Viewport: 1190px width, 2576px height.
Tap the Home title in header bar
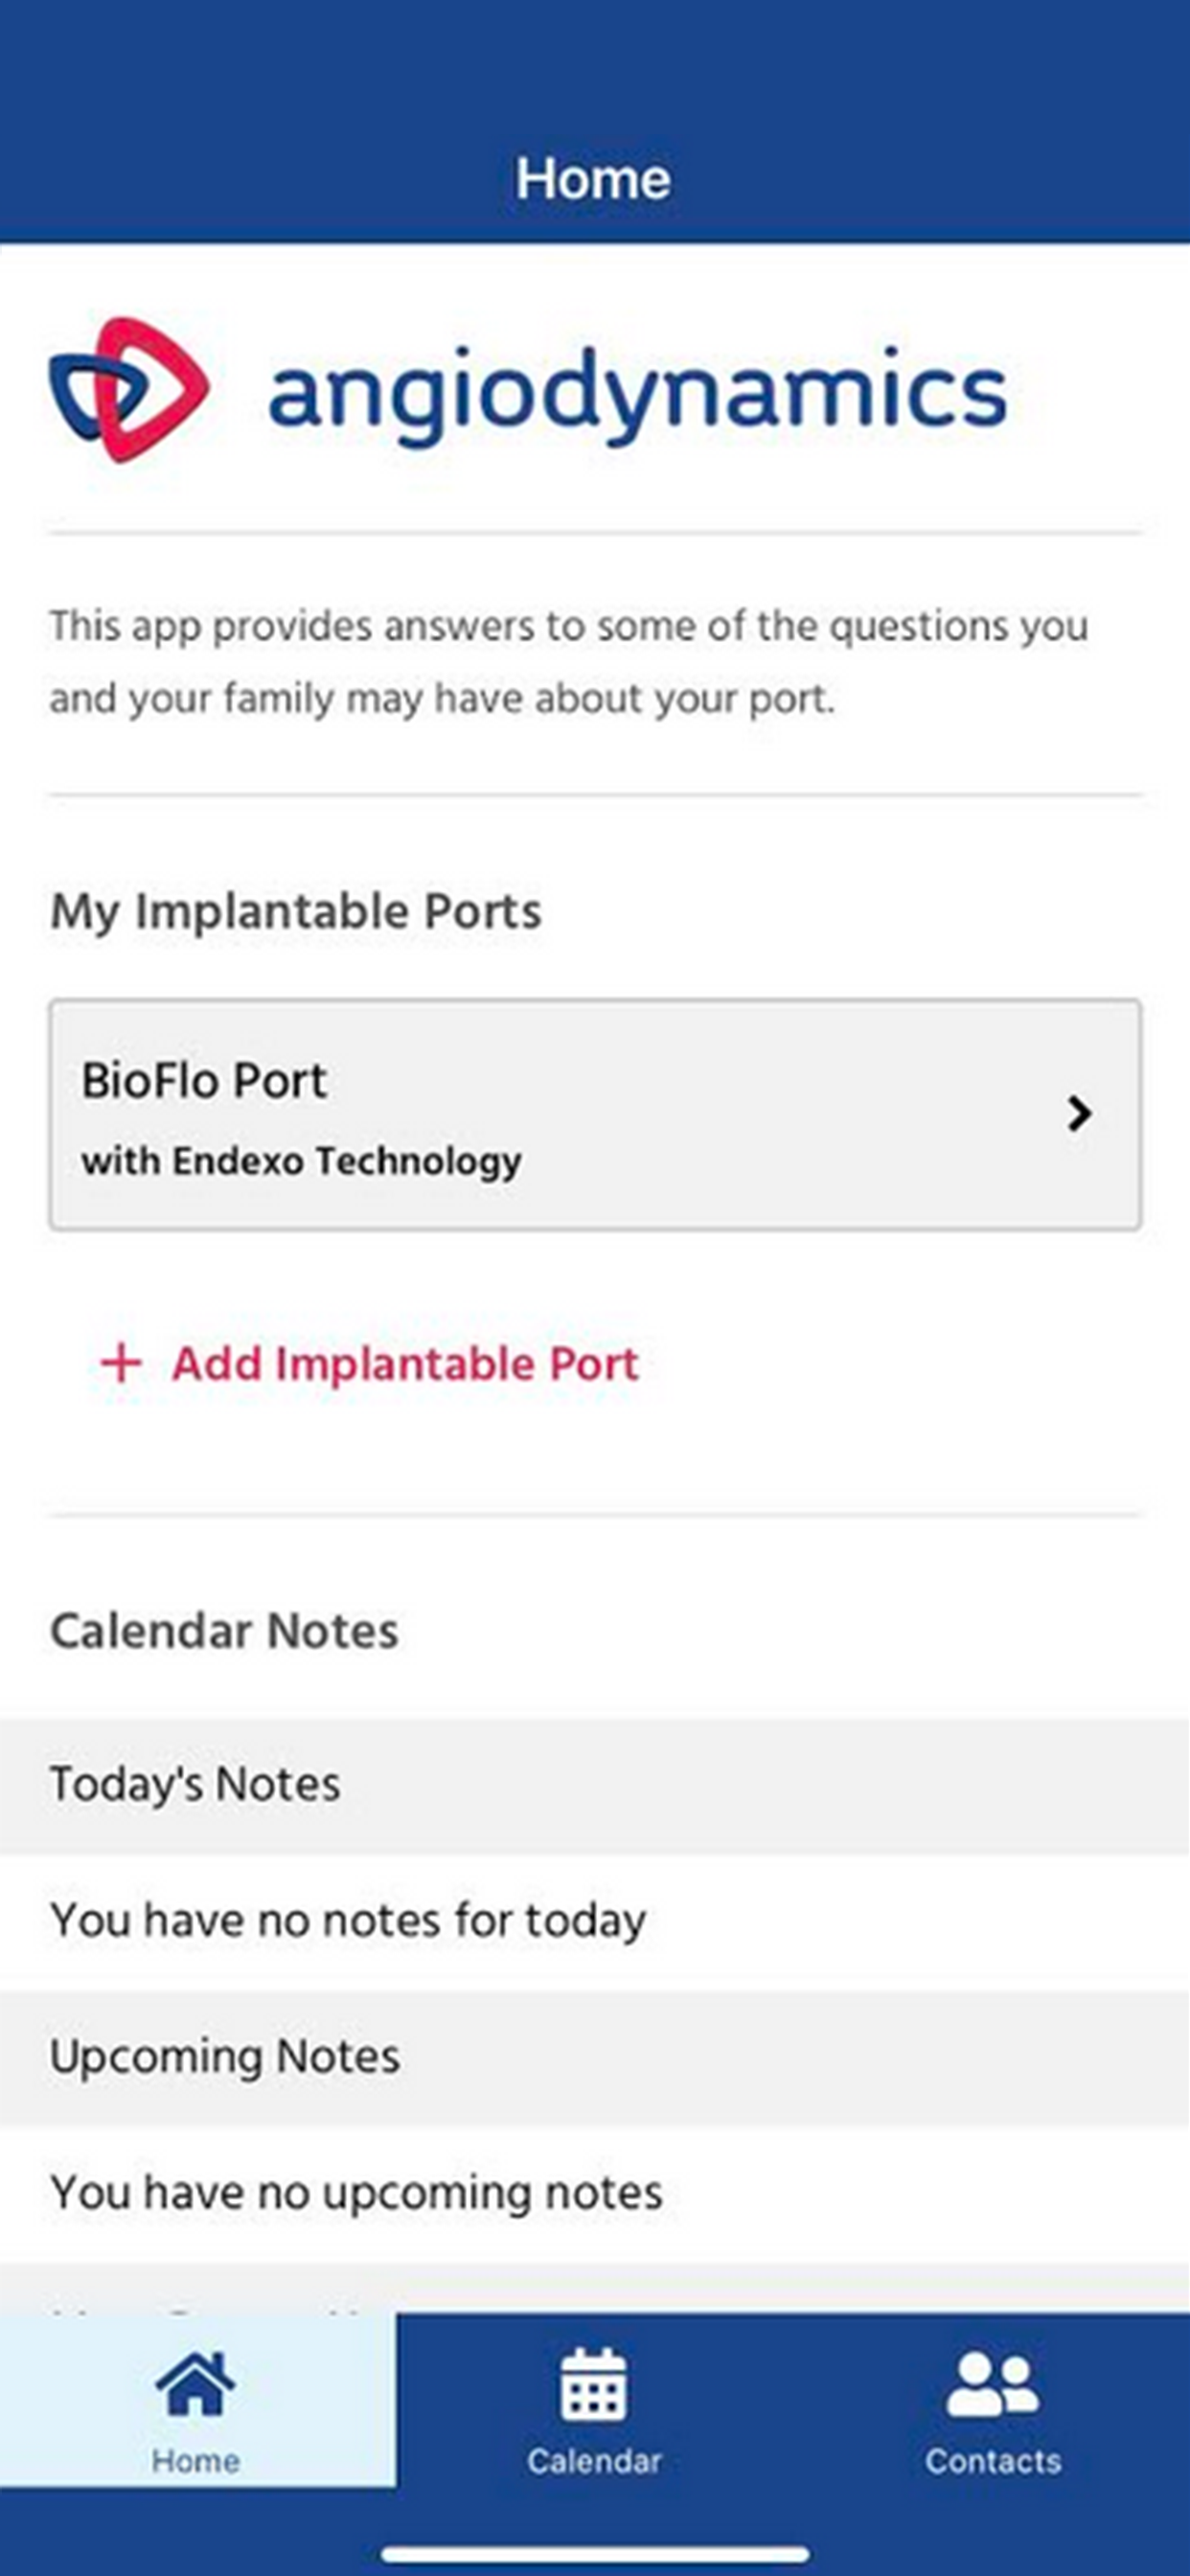593,179
